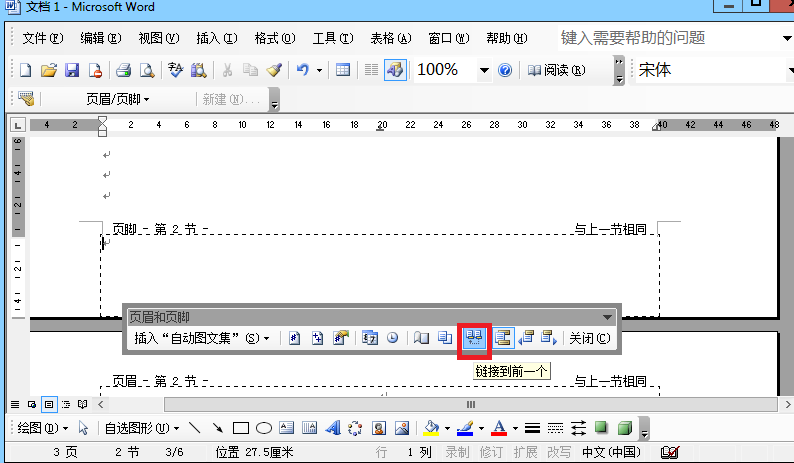Create a new blank document
Image resolution: width=794 pixels, height=463 pixels.
(x=25, y=70)
